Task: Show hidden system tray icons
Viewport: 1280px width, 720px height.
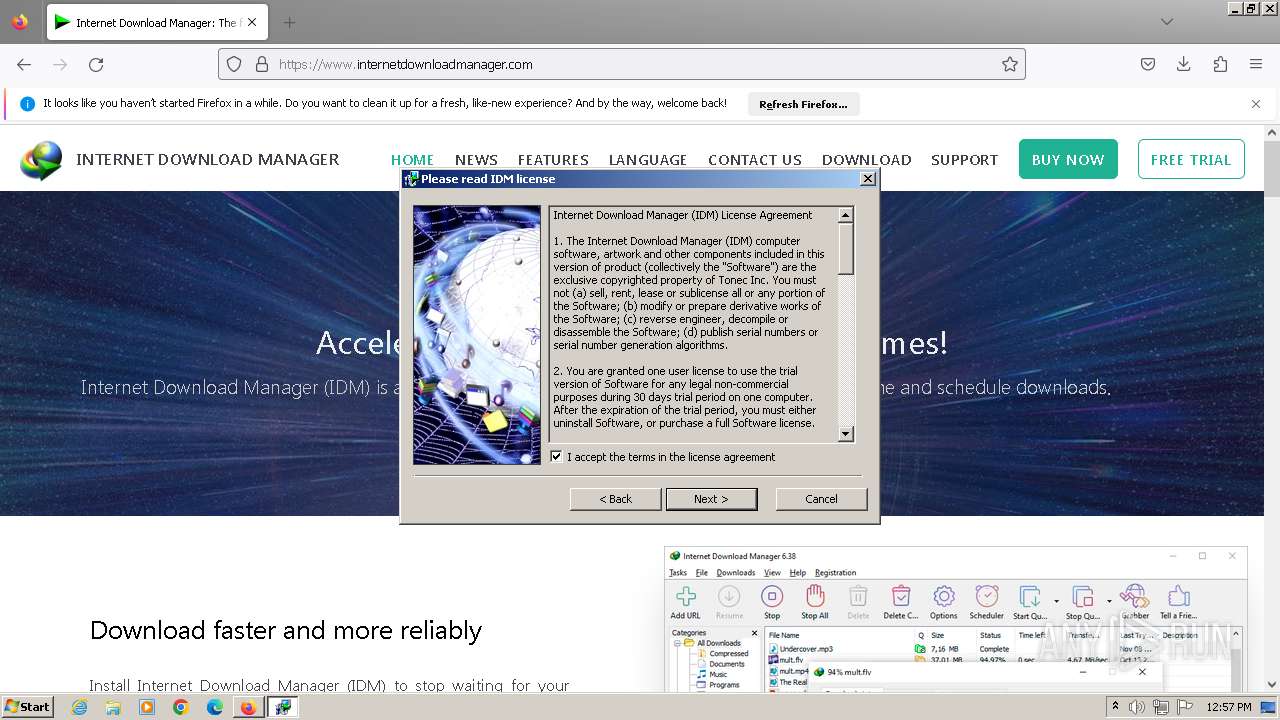Action: click(1115, 707)
